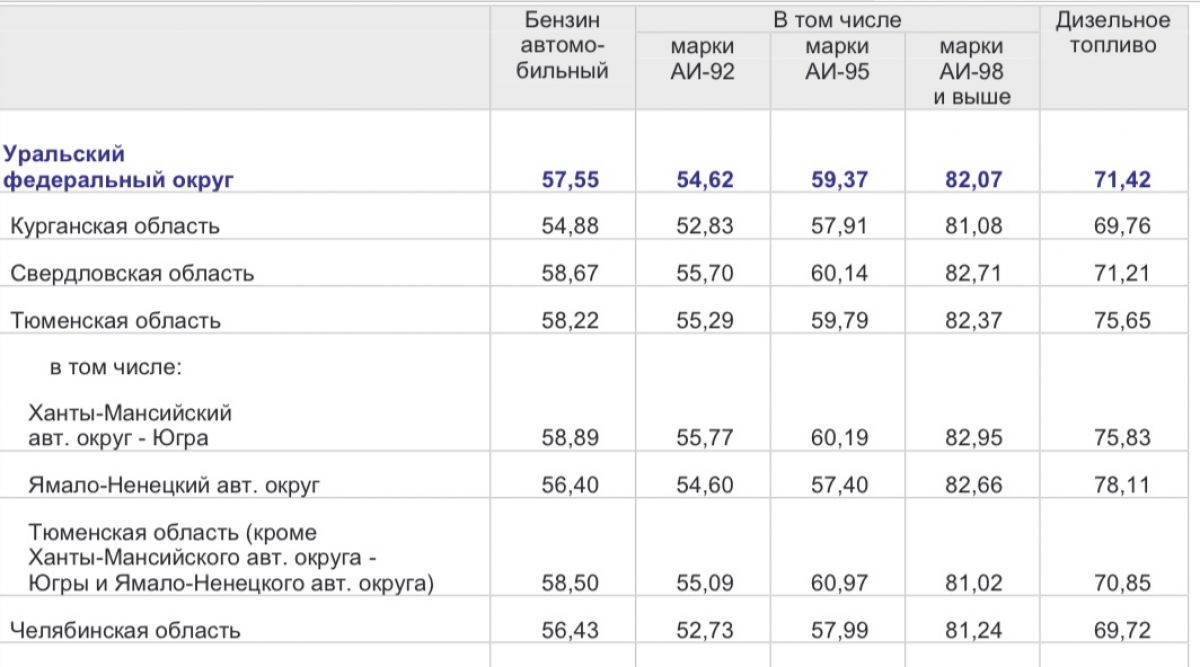Click the Бензин автомобильный column header
This screenshot has width=1200, height=667.
coord(562,46)
